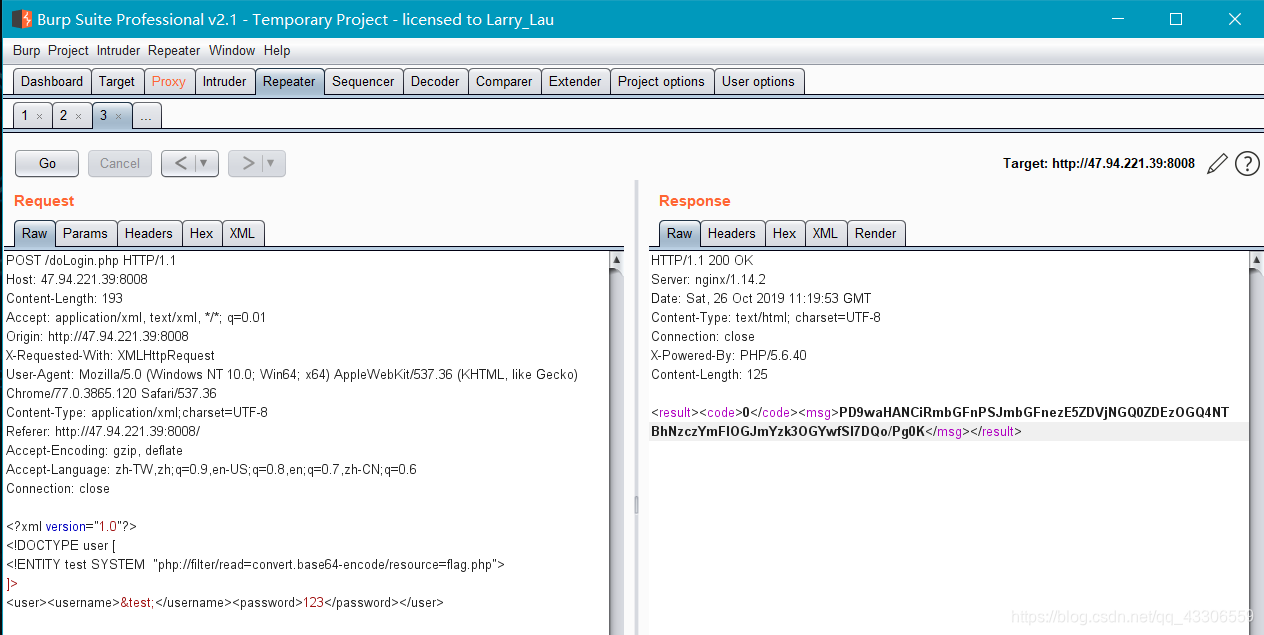Click the splitter handle between request and response
Screen dimensions: 1264x635
(x=636, y=505)
